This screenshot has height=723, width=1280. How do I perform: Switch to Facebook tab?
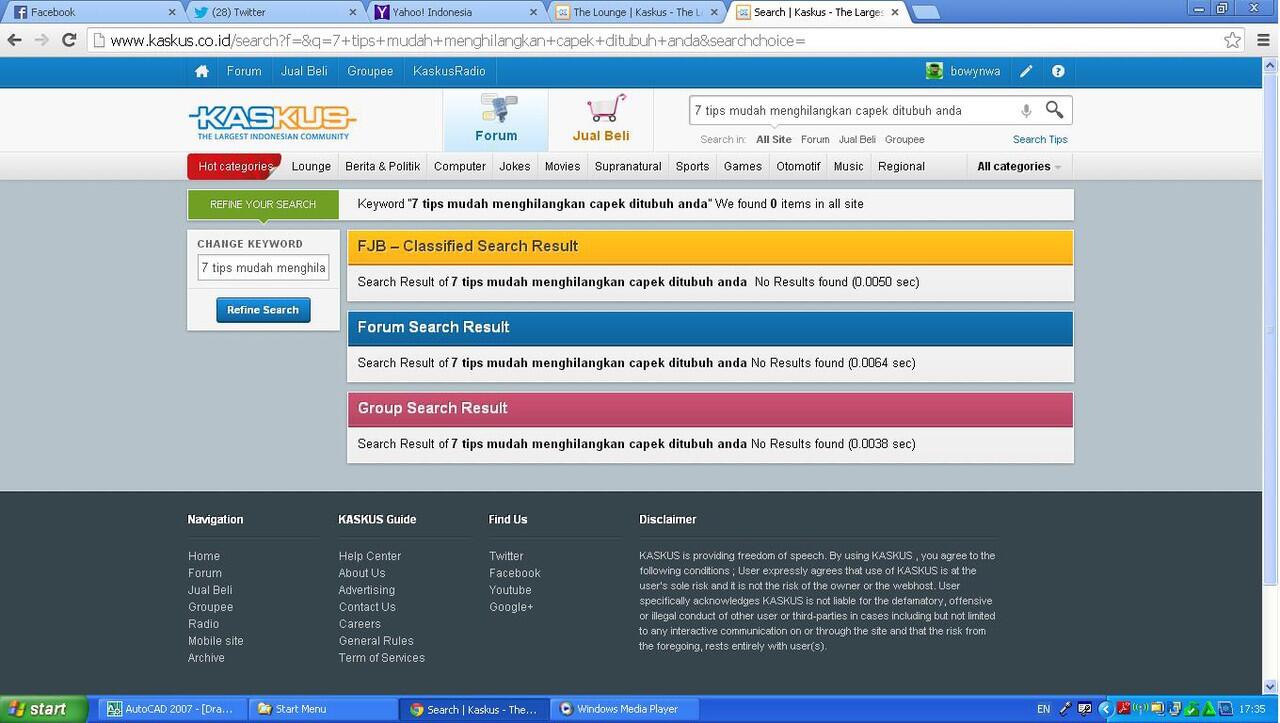(x=90, y=12)
